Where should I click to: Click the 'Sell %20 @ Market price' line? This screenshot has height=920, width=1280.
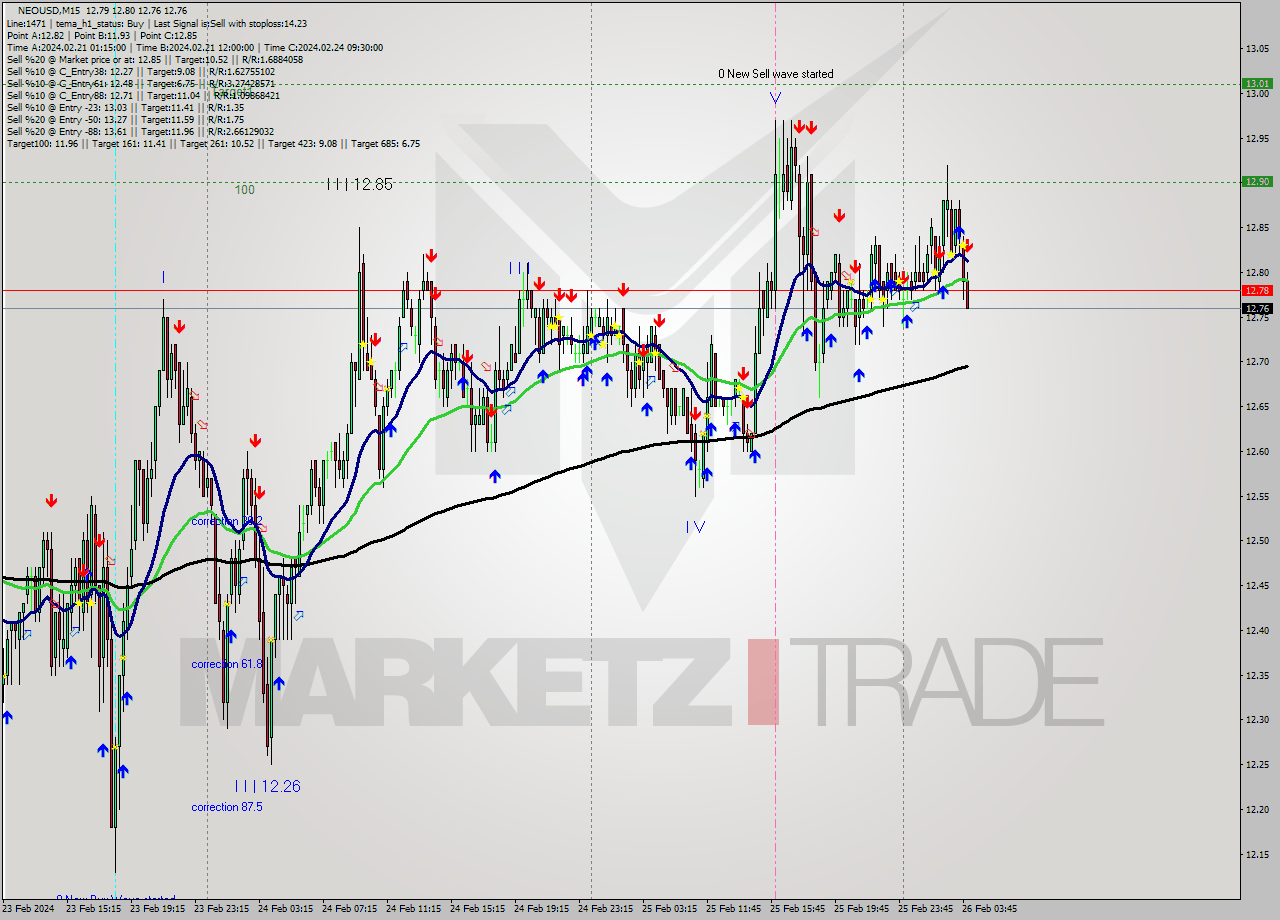point(155,59)
